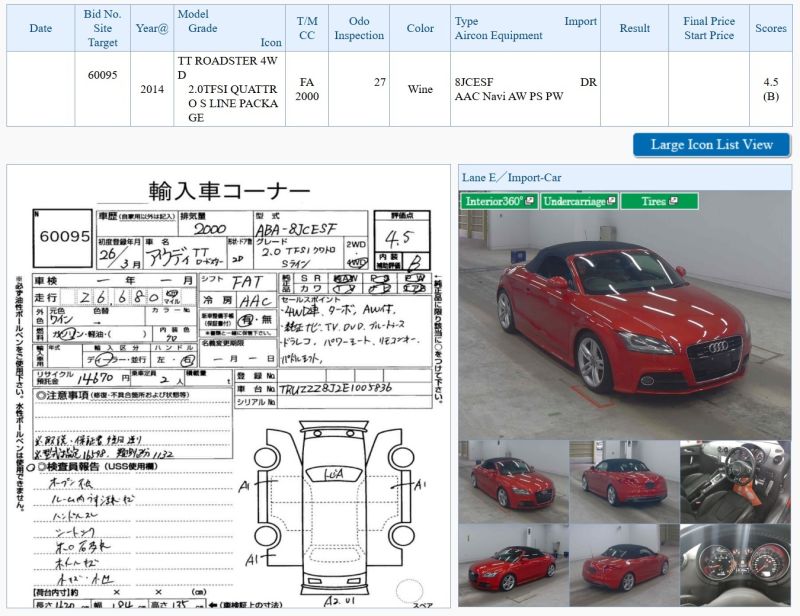Select 8JCESF type text

[x=474, y=82]
